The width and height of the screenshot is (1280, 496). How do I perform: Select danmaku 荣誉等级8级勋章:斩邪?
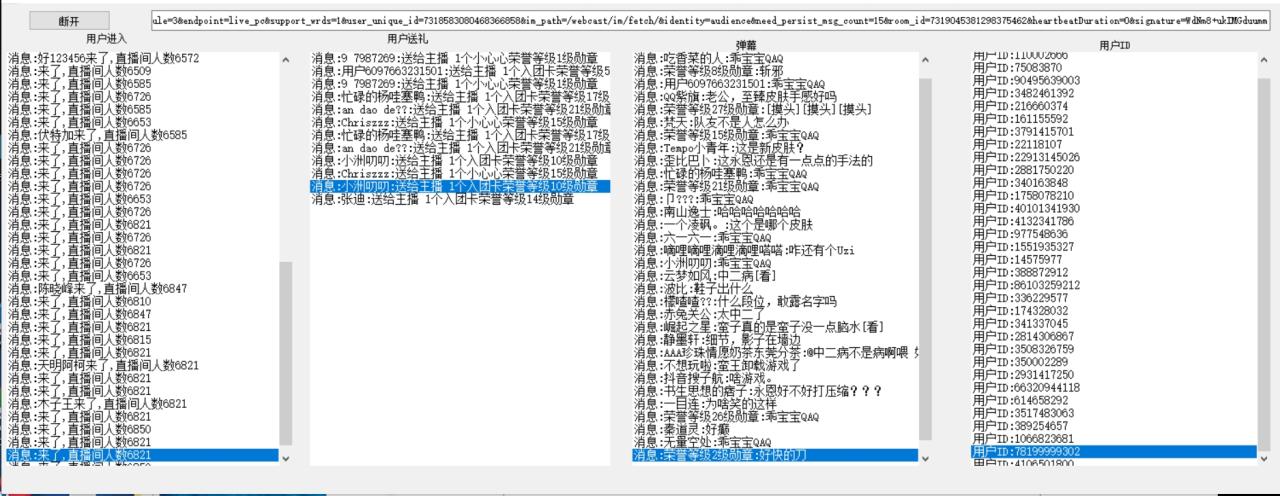click(x=775, y=72)
